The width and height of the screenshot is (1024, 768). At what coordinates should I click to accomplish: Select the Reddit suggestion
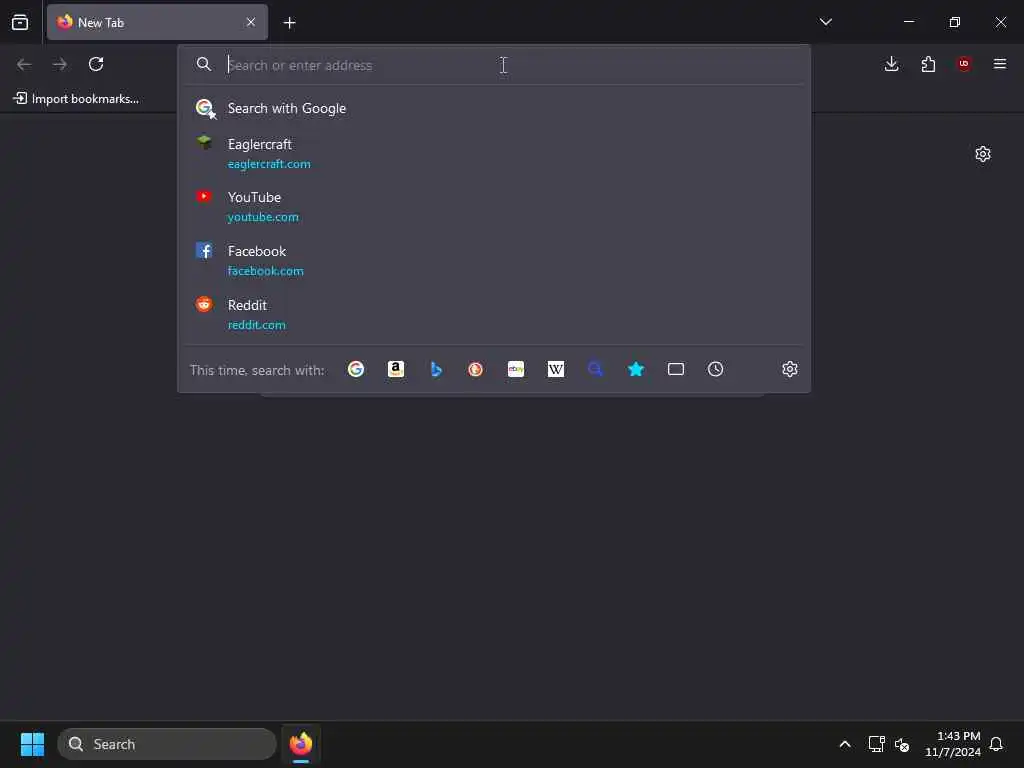tap(494, 314)
